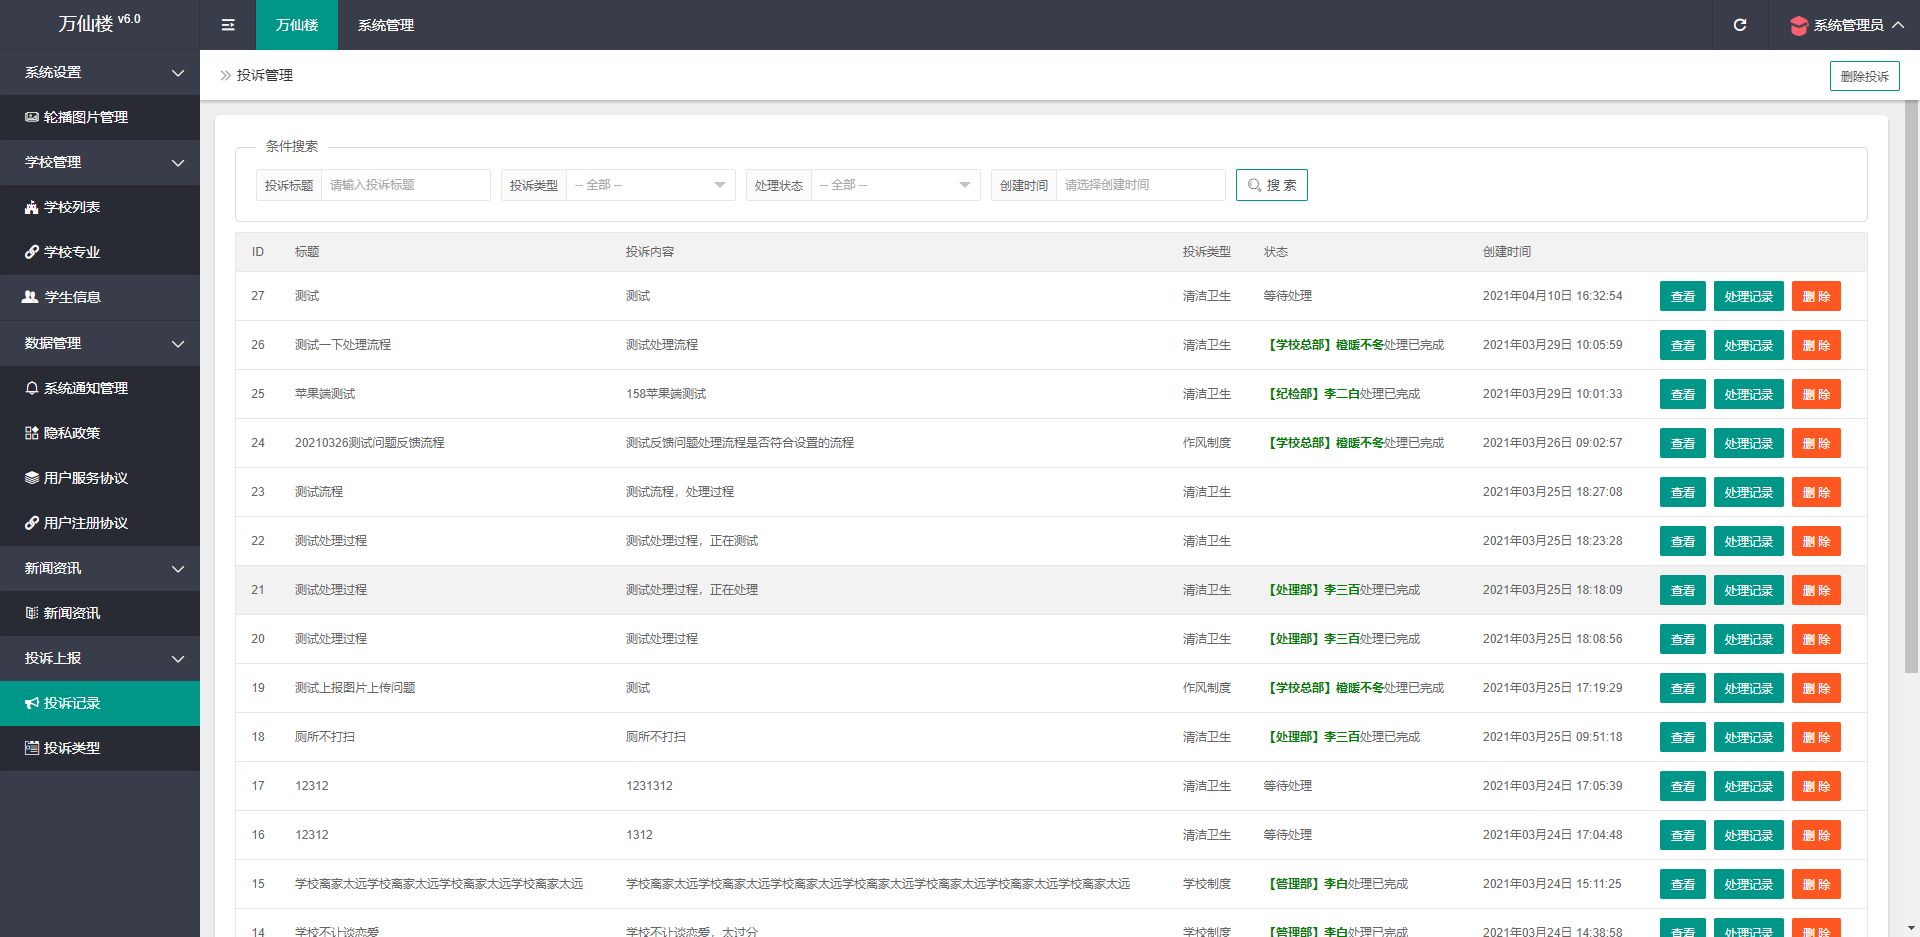Image resolution: width=1920 pixels, height=937 pixels.
Task: Open 处理记录 for complaint ID 21
Action: point(1749,590)
